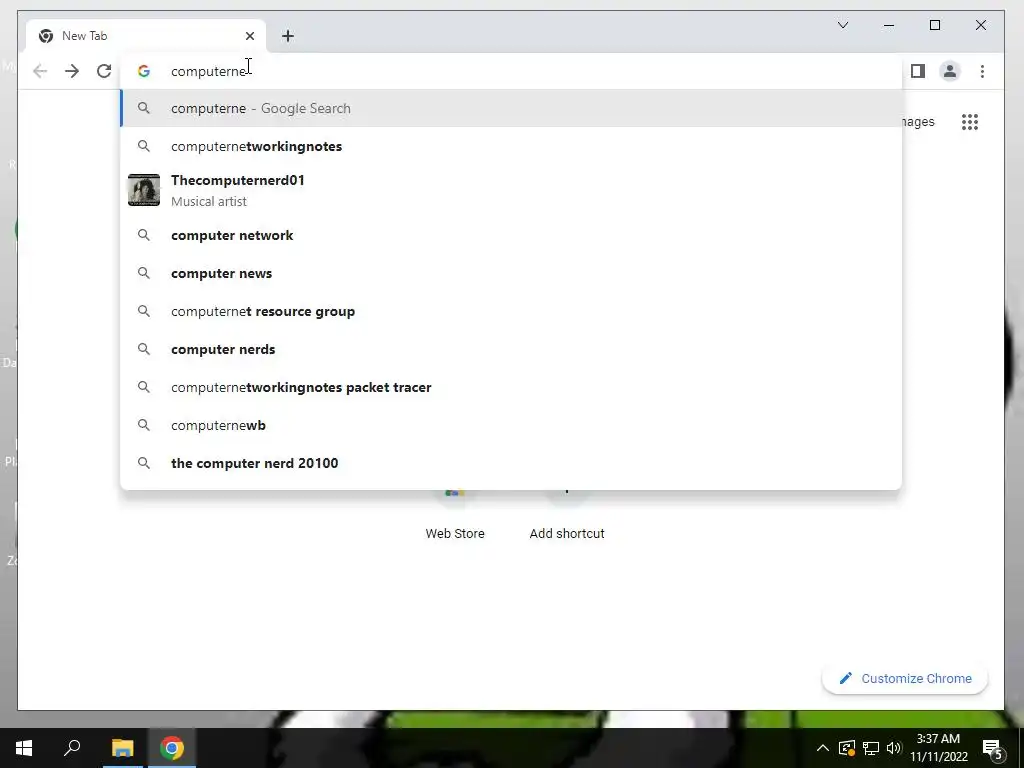Click the address bar text computerne
1024x768 pixels.
pyautogui.click(x=208, y=71)
